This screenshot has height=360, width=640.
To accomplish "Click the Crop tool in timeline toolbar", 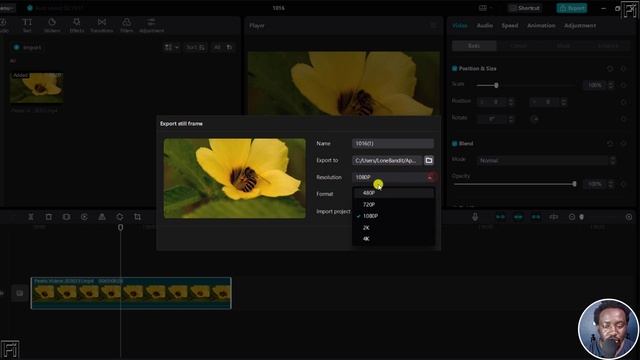I will pos(137,217).
